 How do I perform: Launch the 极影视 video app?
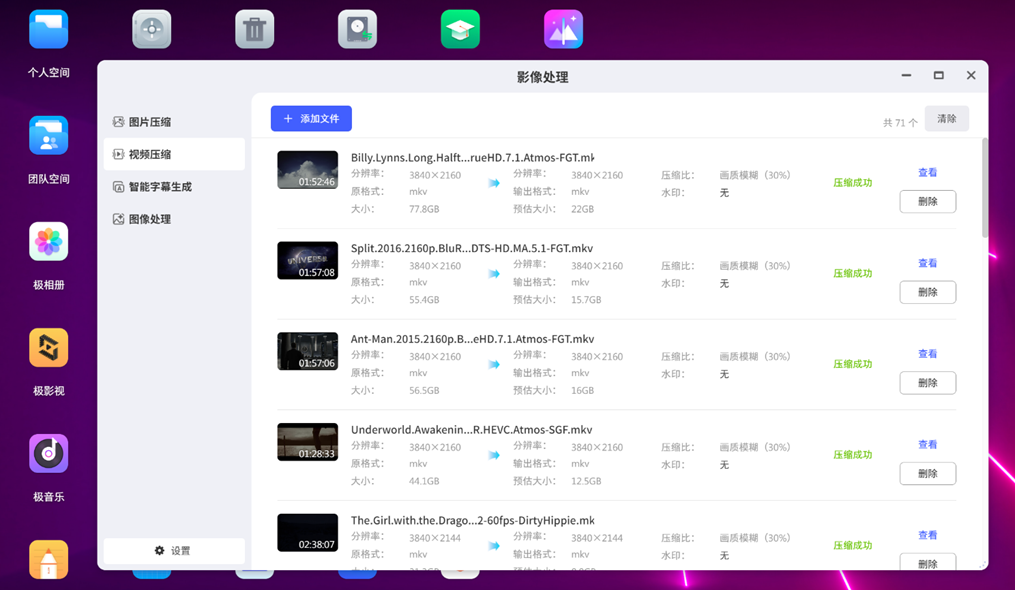(49, 348)
